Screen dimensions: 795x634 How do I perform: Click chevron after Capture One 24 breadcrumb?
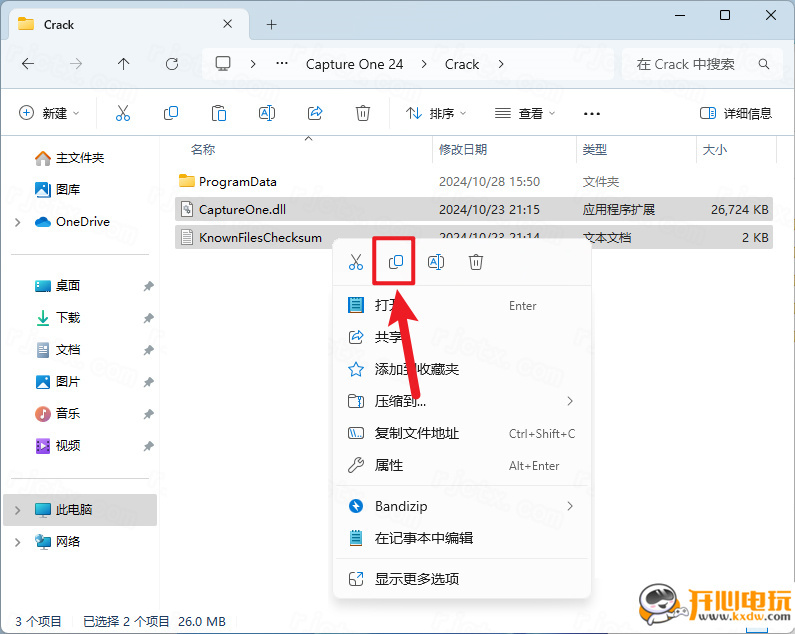pyautogui.click(x=424, y=64)
